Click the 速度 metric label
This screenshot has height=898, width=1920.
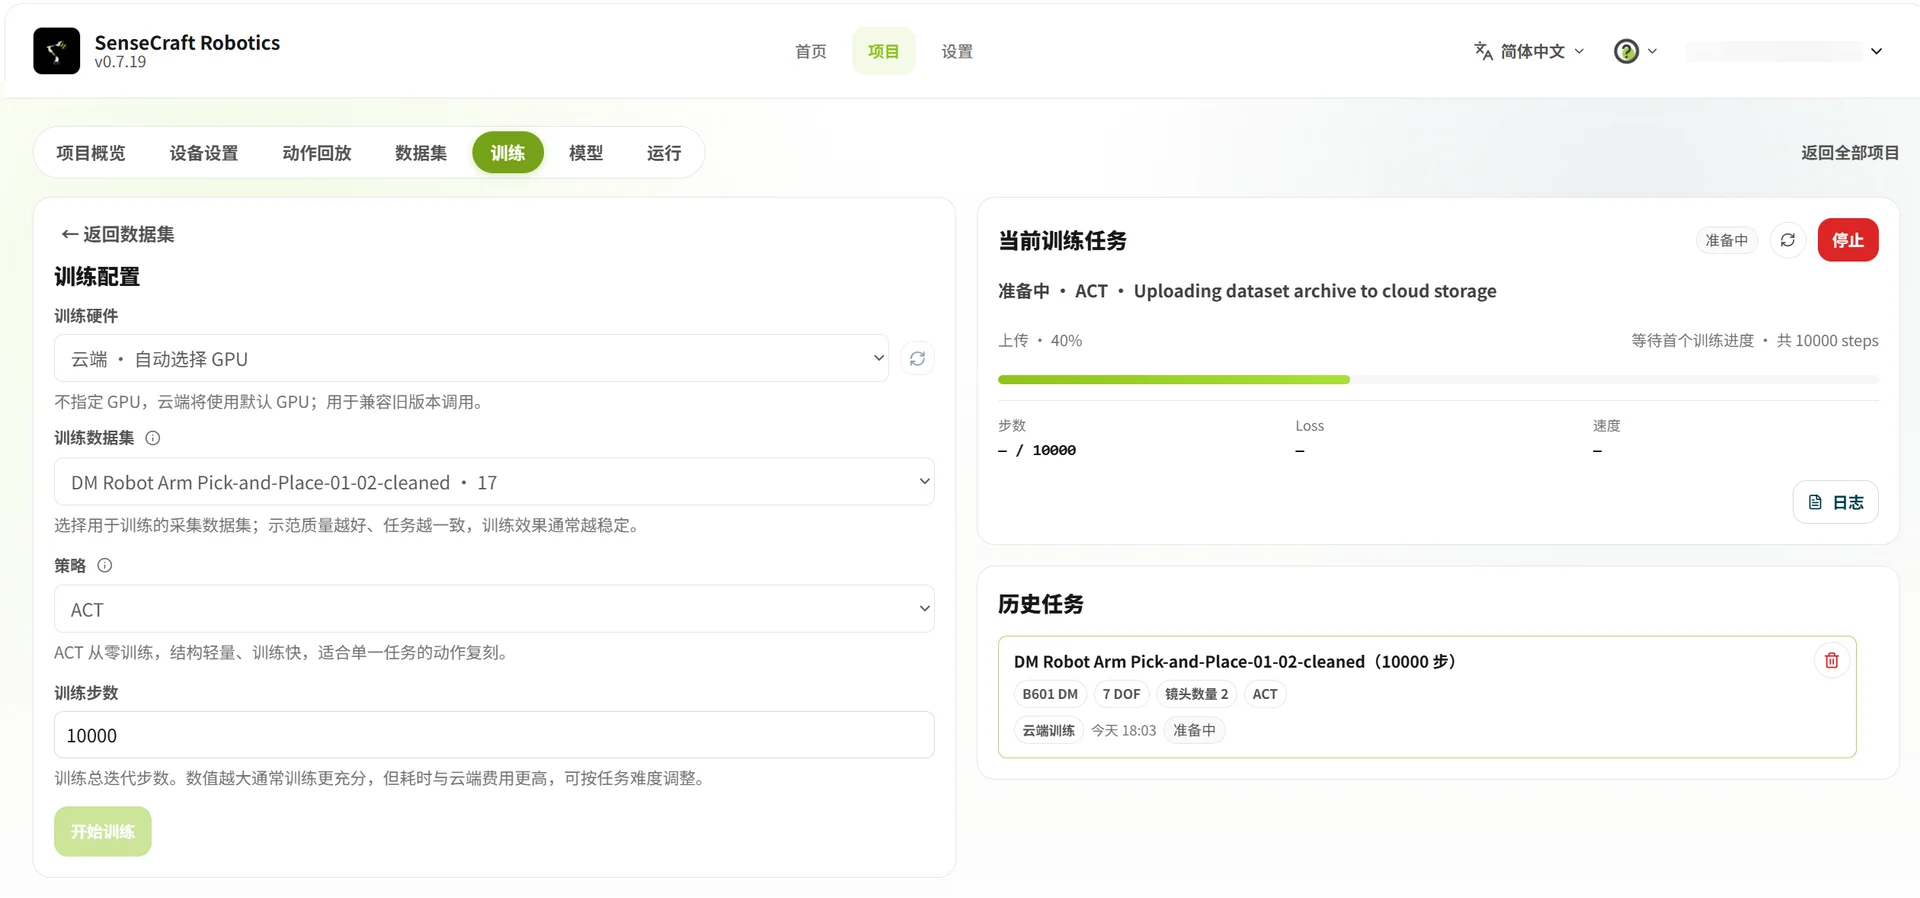[1606, 426]
